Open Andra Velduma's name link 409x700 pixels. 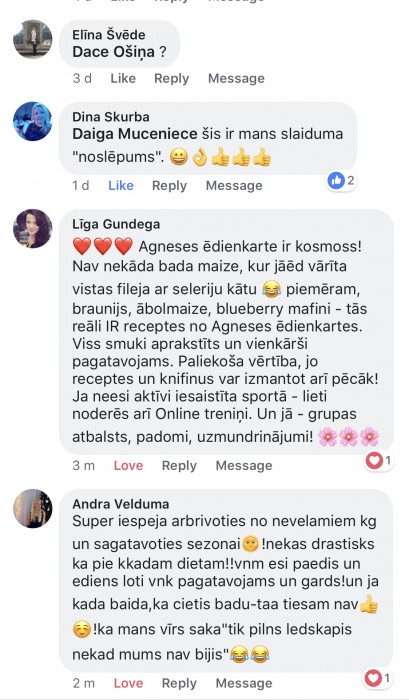click(121, 504)
